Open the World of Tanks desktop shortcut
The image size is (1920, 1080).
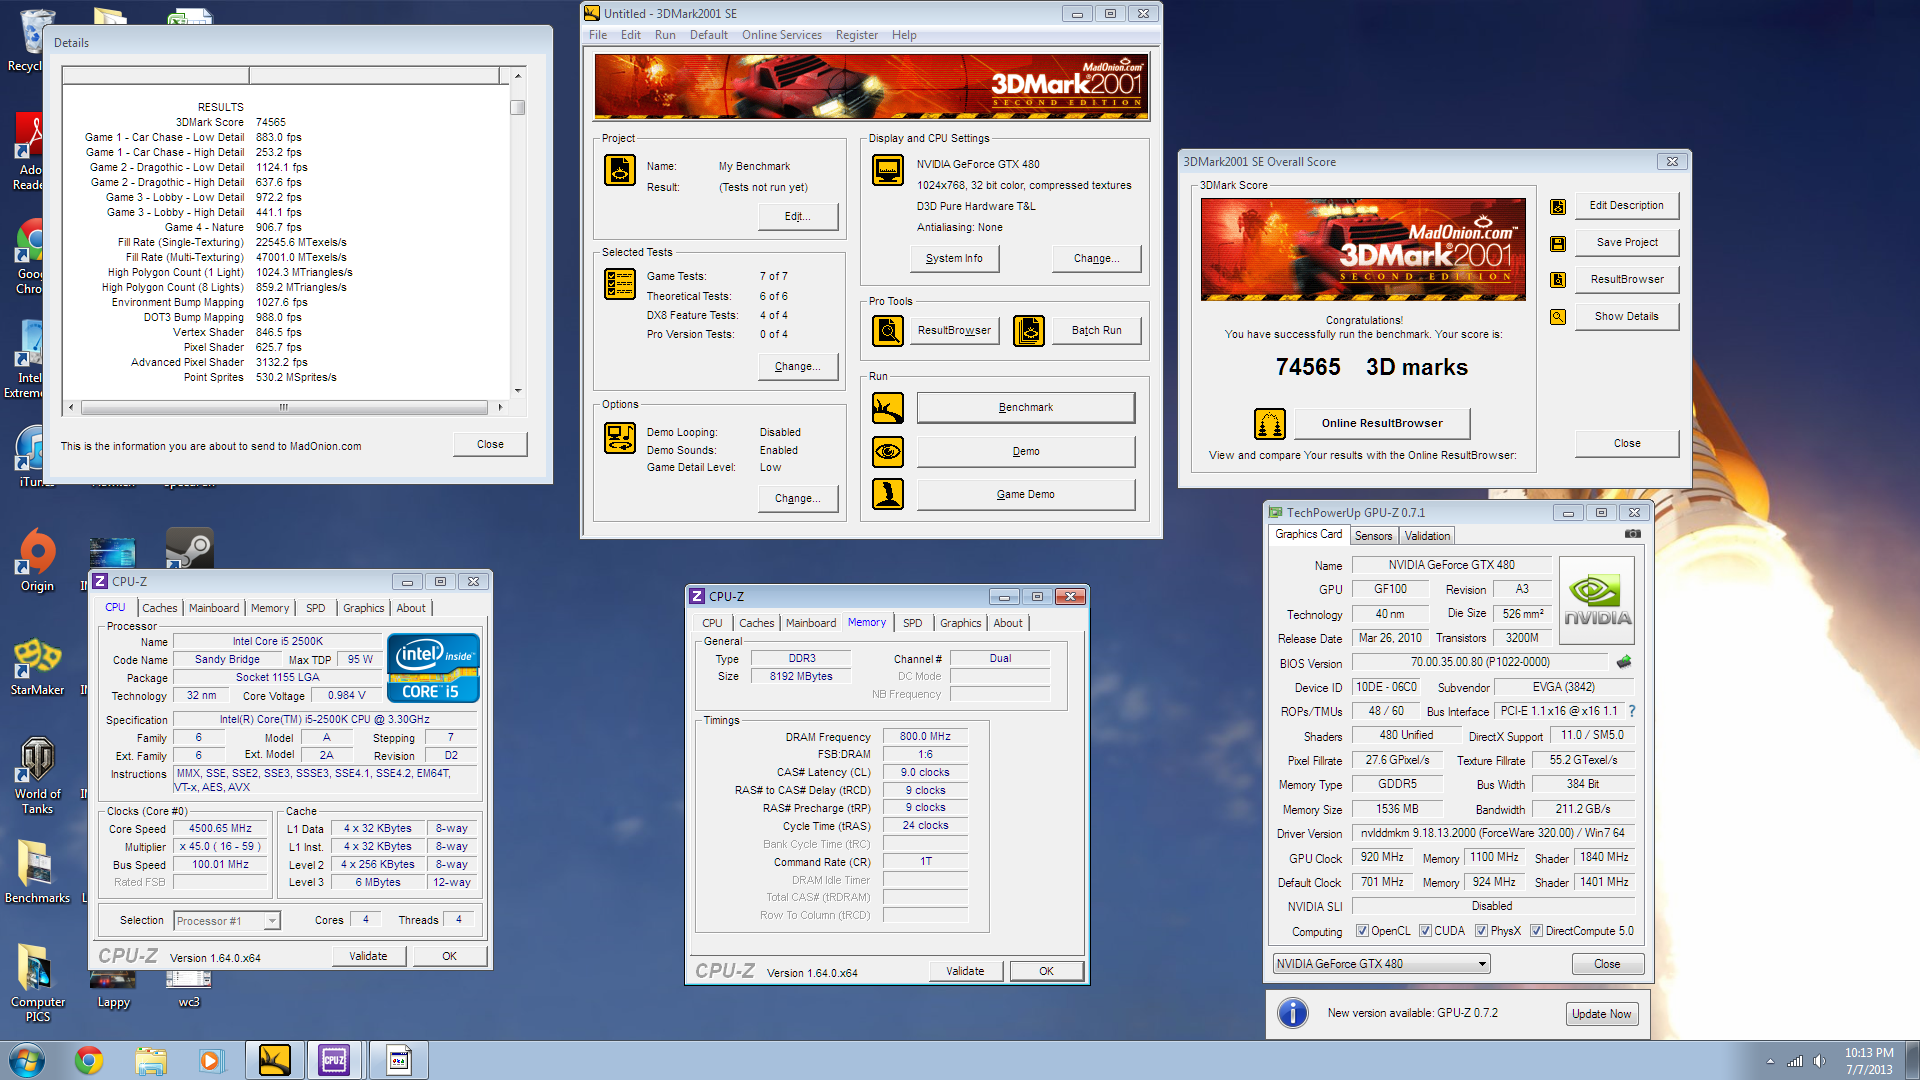37,776
